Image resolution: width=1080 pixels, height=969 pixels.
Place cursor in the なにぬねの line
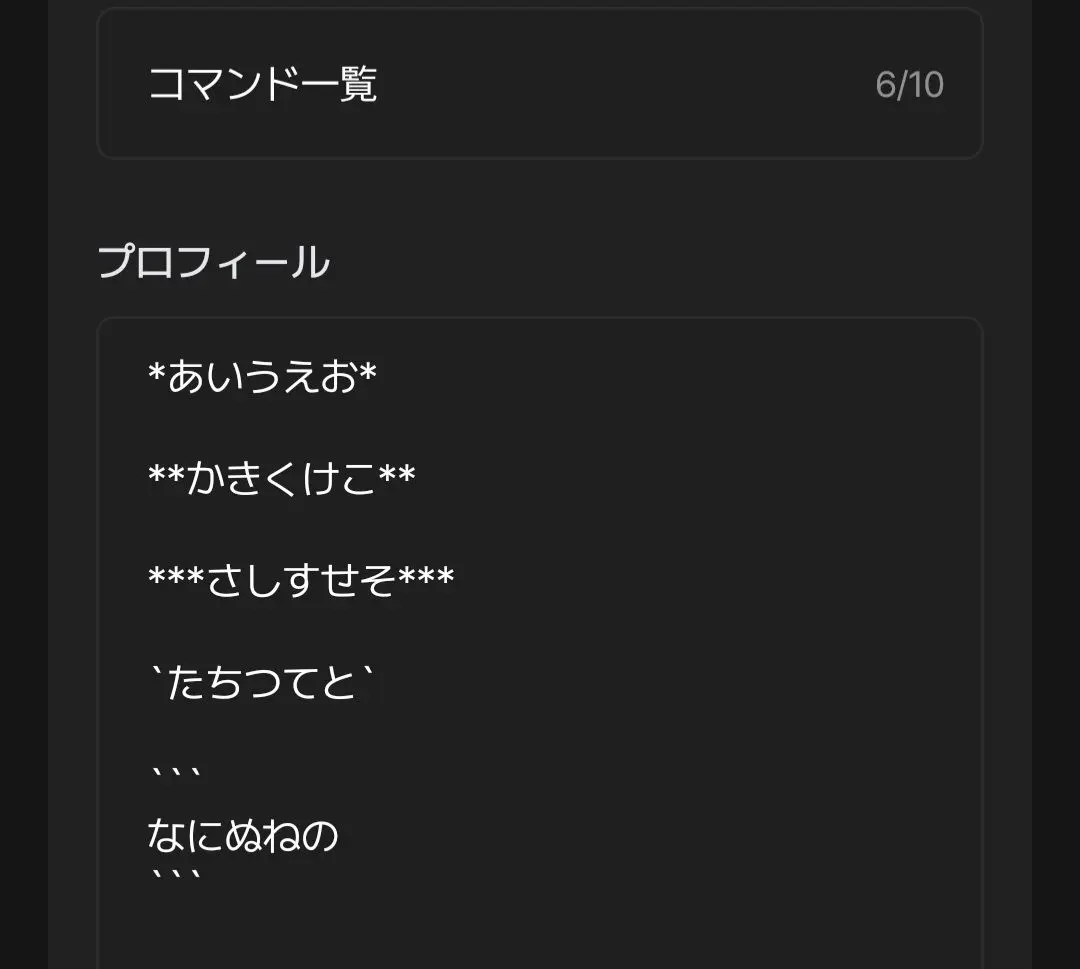pos(243,835)
